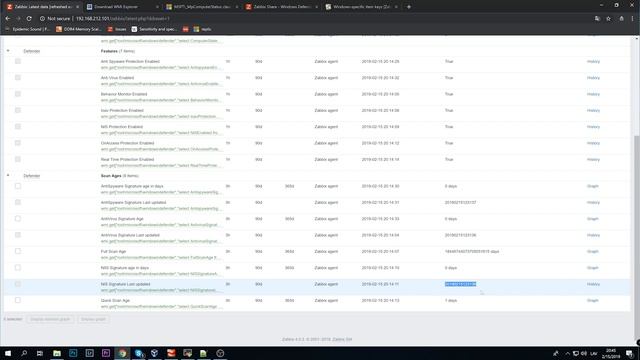Check Anti Spyware Protection Enabled checkbox
This screenshot has height=360, width=640.
click(18, 61)
